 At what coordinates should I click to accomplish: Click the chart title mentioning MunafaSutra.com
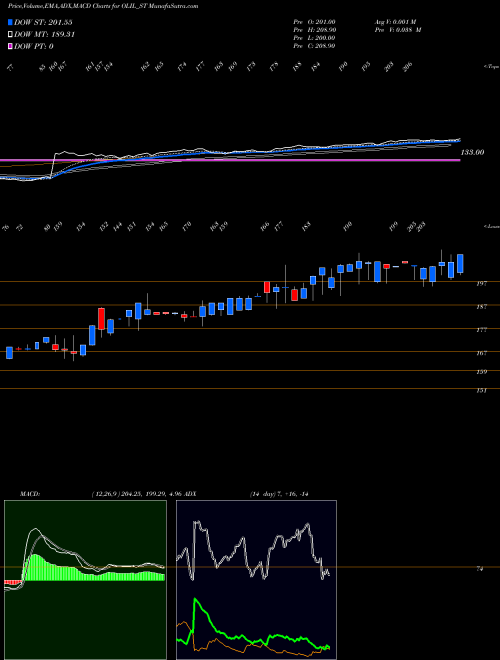click(103, 6)
